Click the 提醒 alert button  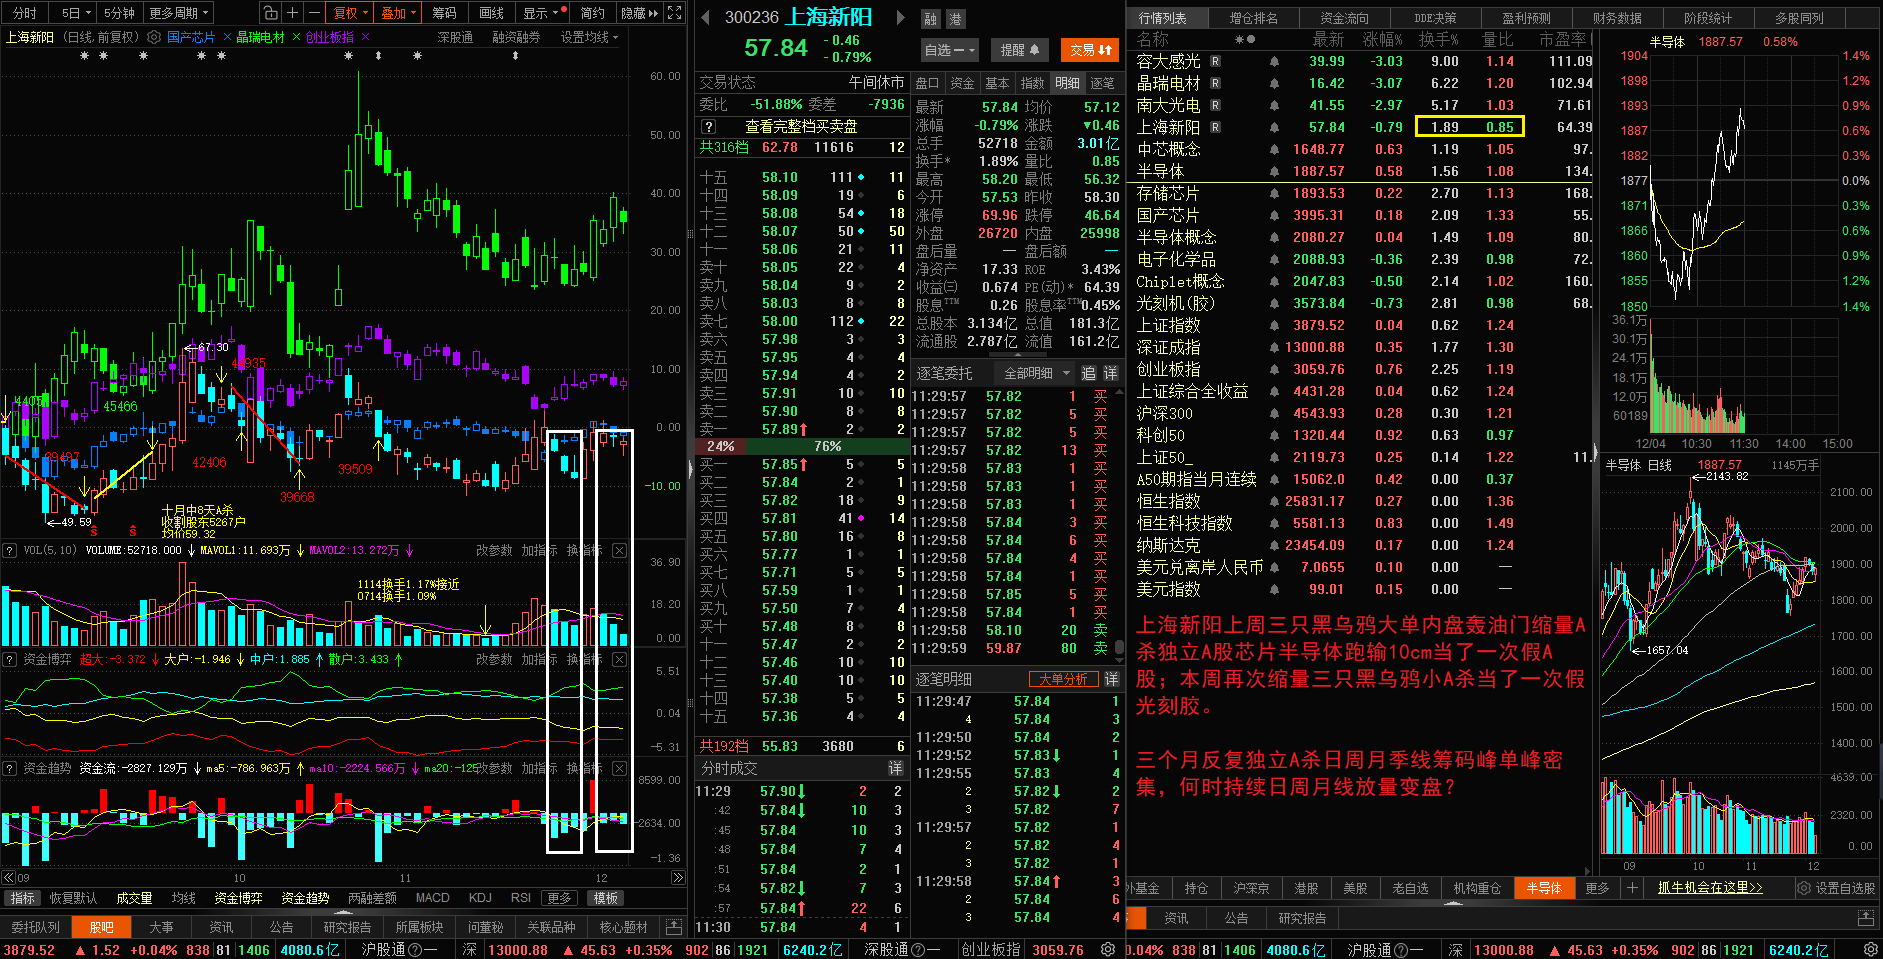point(1019,49)
